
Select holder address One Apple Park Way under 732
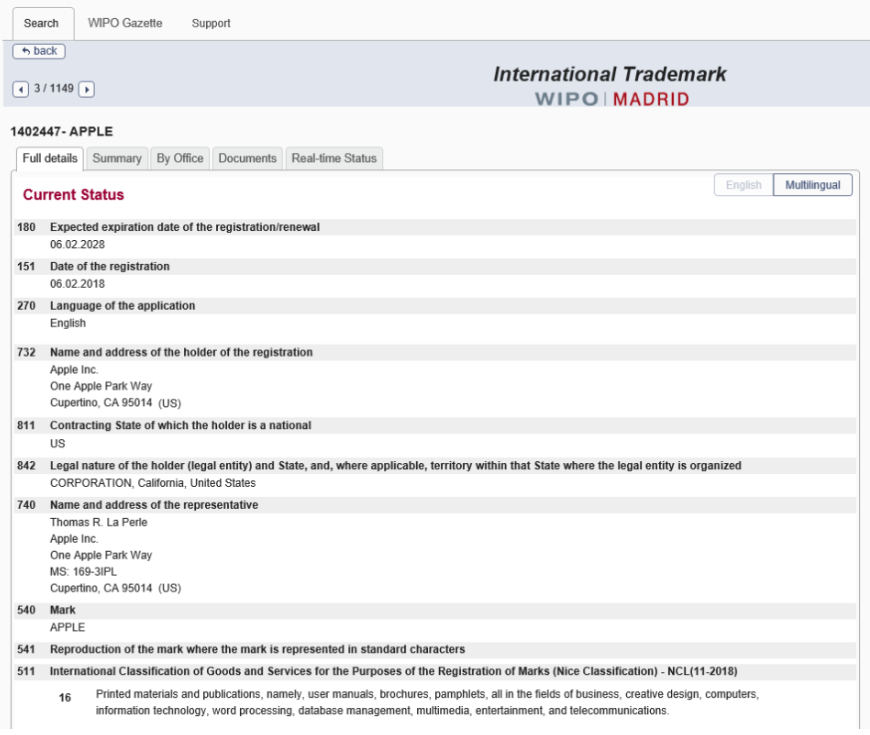tap(101, 386)
